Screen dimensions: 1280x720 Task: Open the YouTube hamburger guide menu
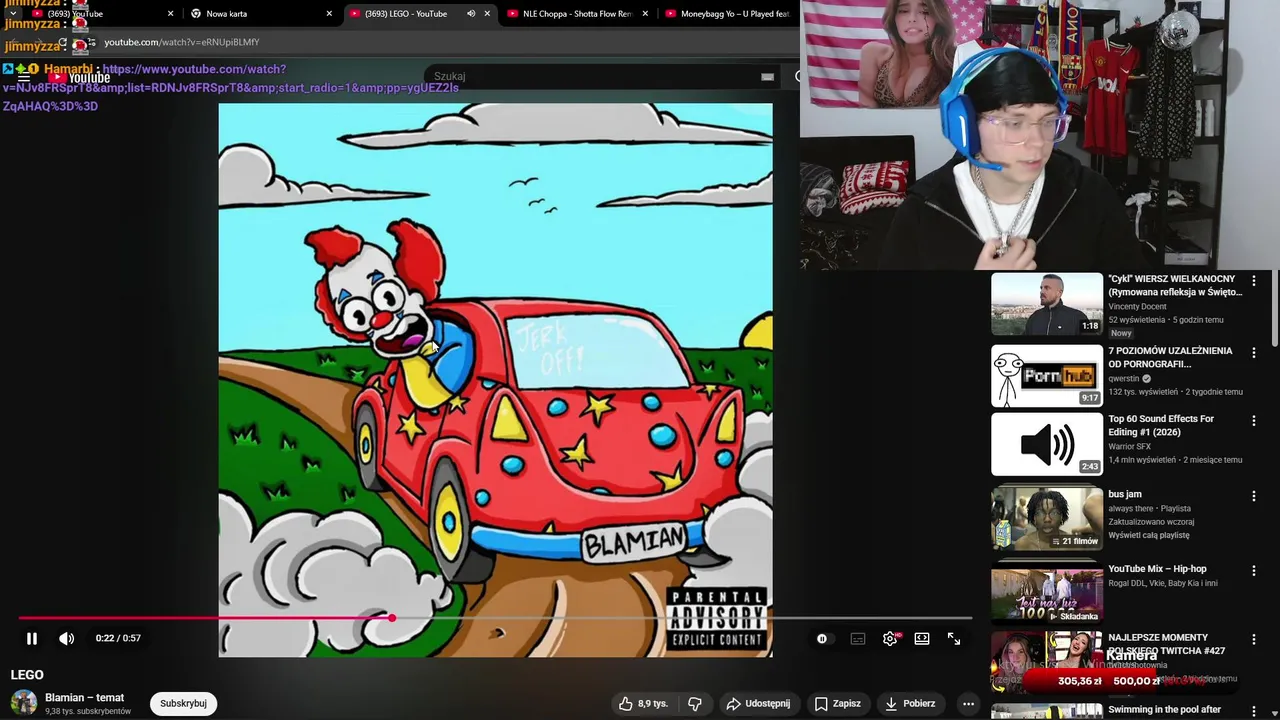click(x=22, y=77)
